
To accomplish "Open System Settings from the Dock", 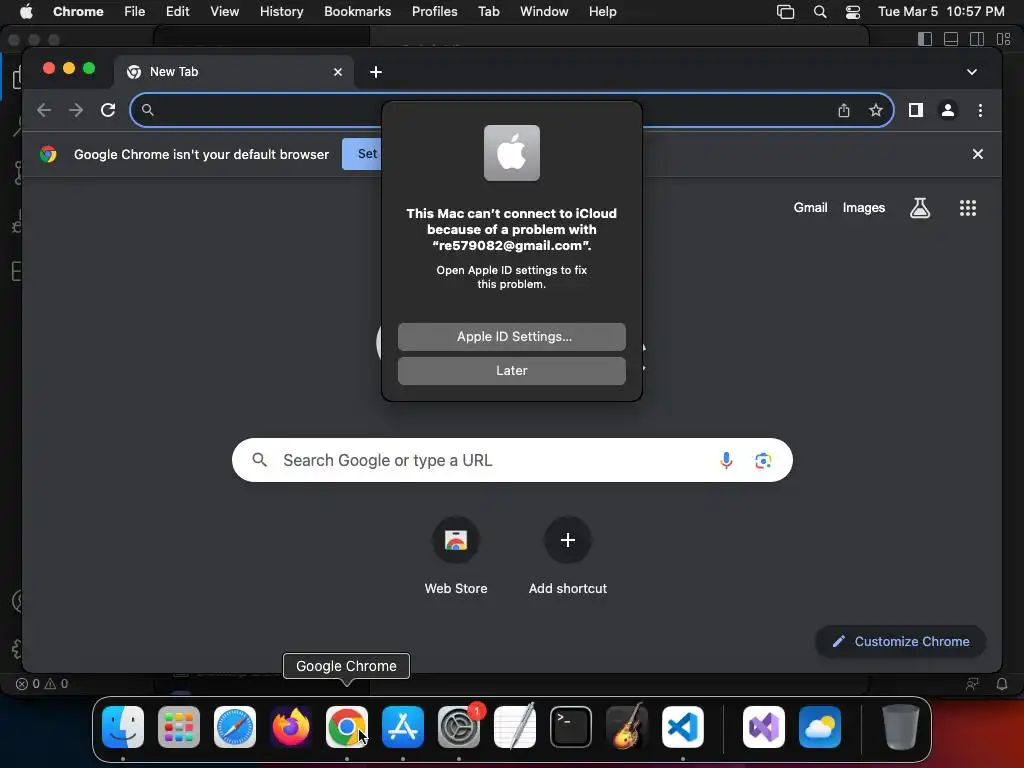I will (x=458, y=727).
